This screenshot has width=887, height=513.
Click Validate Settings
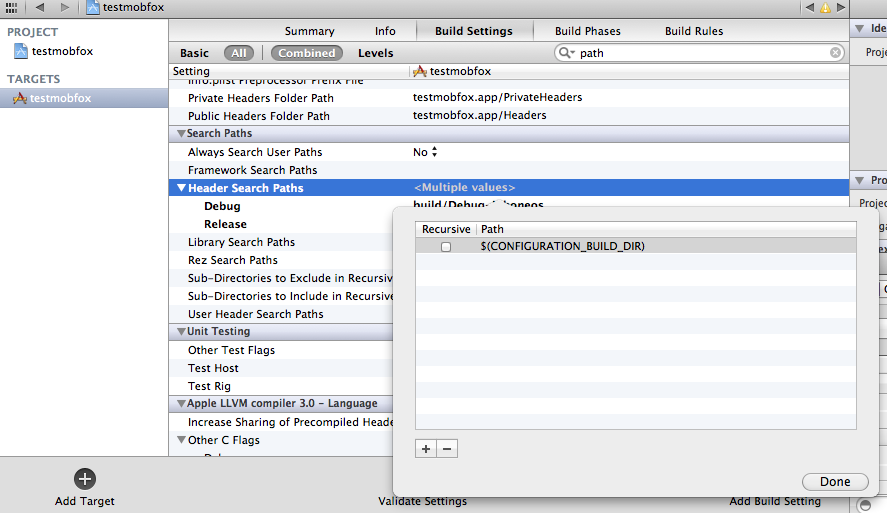pyautogui.click(x=423, y=501)
